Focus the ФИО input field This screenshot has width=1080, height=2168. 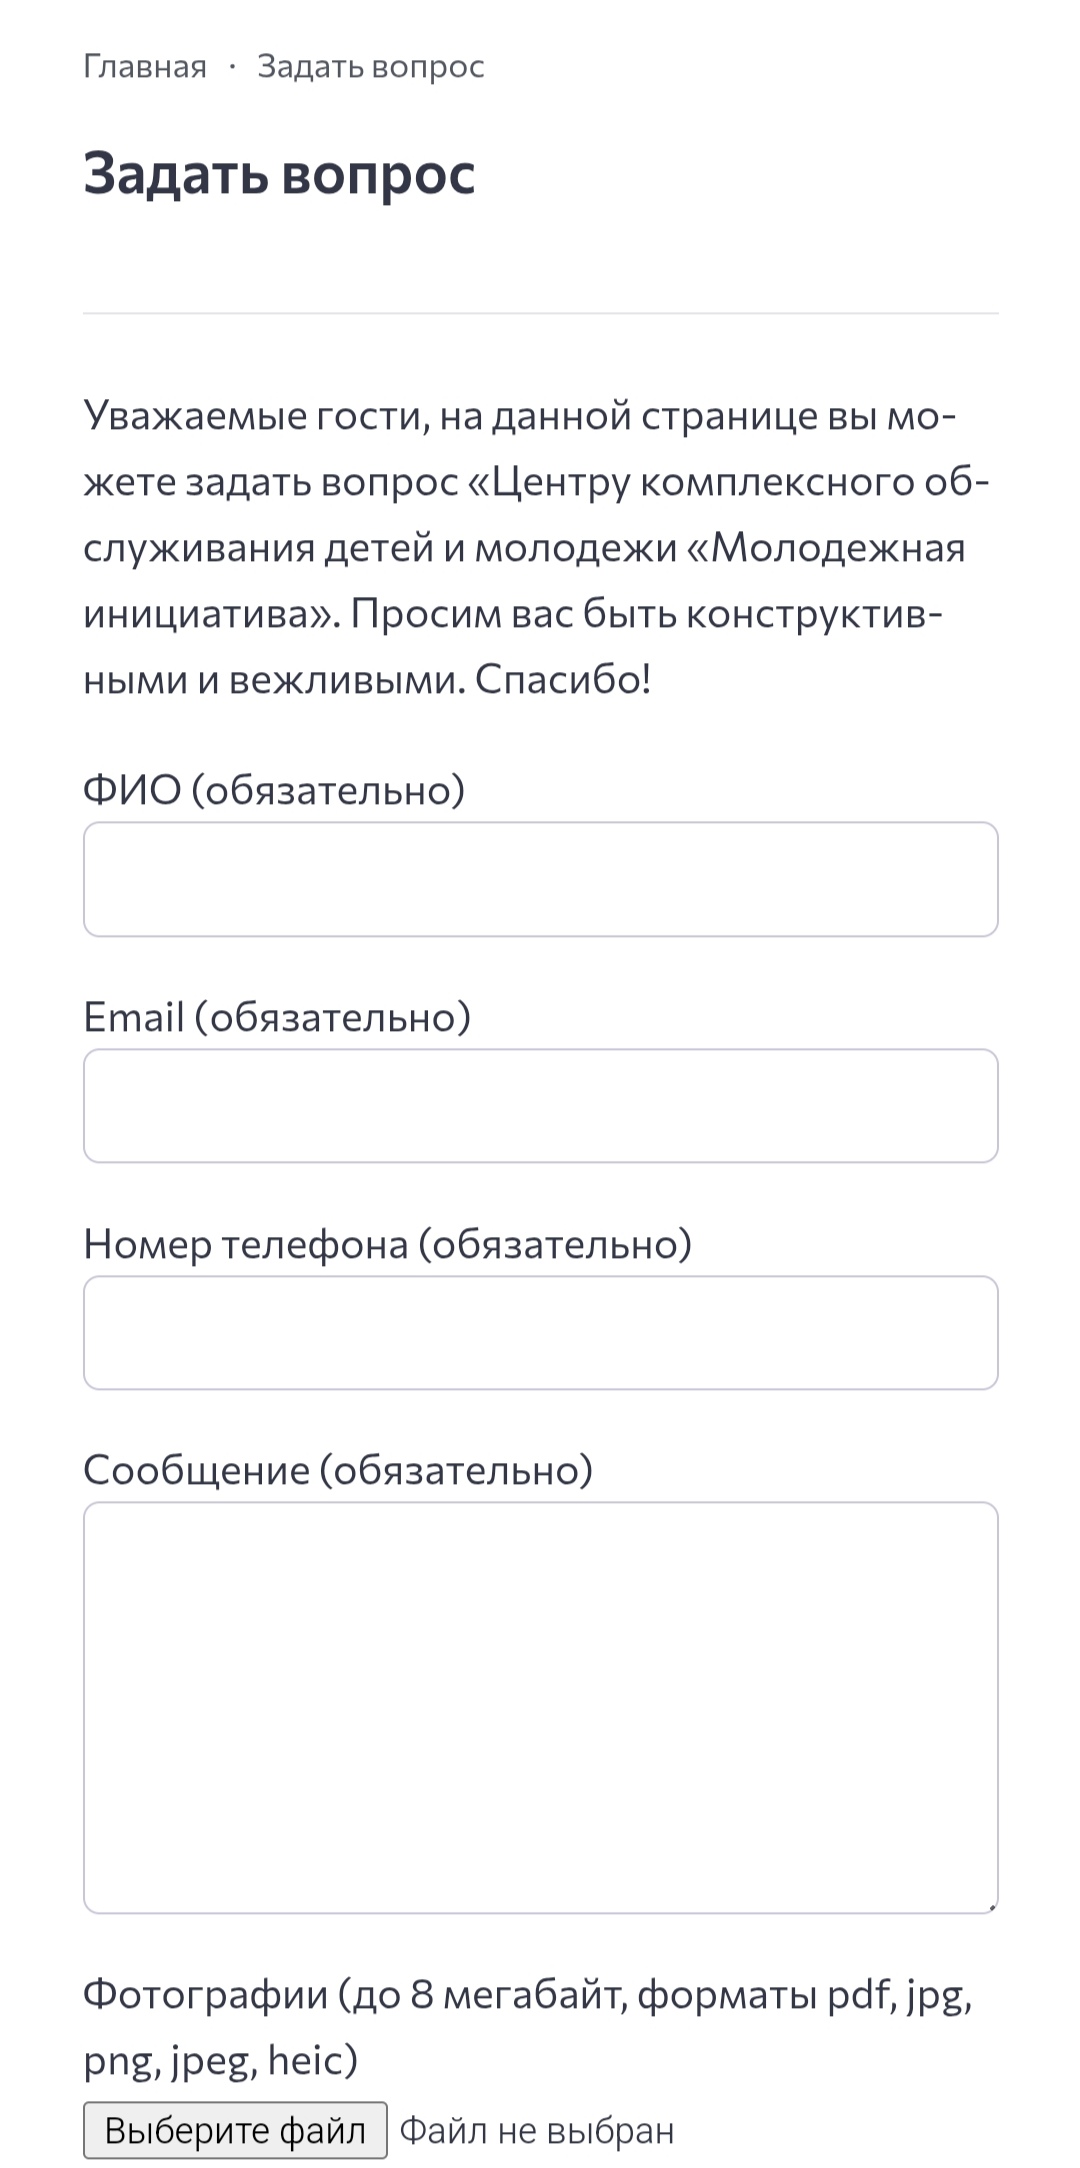[x=540, y=879]
